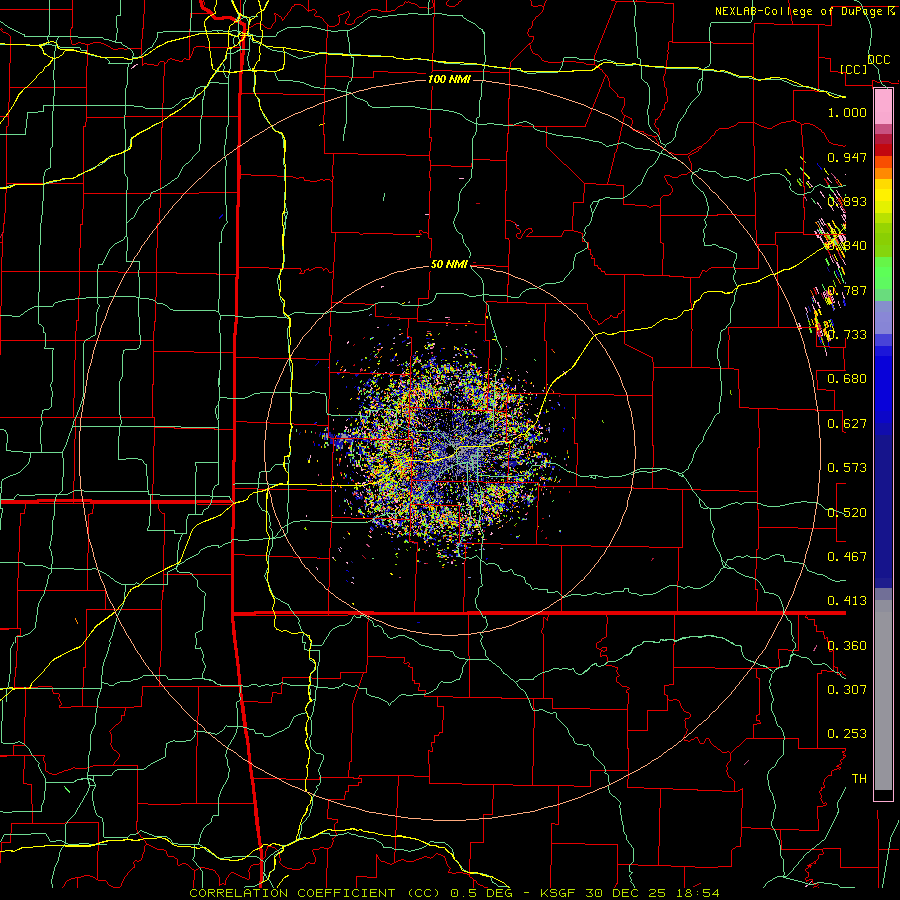
Task: Click the TH threshold label
Action: point(859,779)
